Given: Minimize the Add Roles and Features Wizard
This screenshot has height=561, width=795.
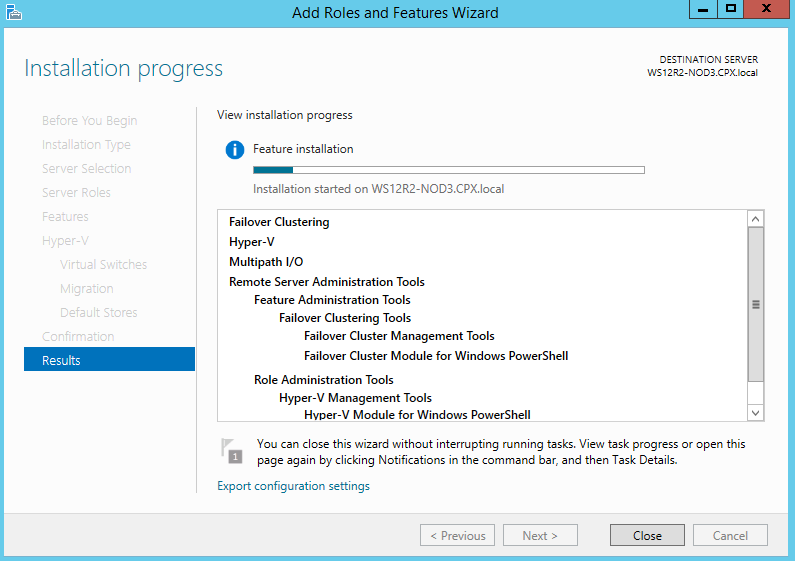Looking at the screenshot, I should click(x=703, y=9).
